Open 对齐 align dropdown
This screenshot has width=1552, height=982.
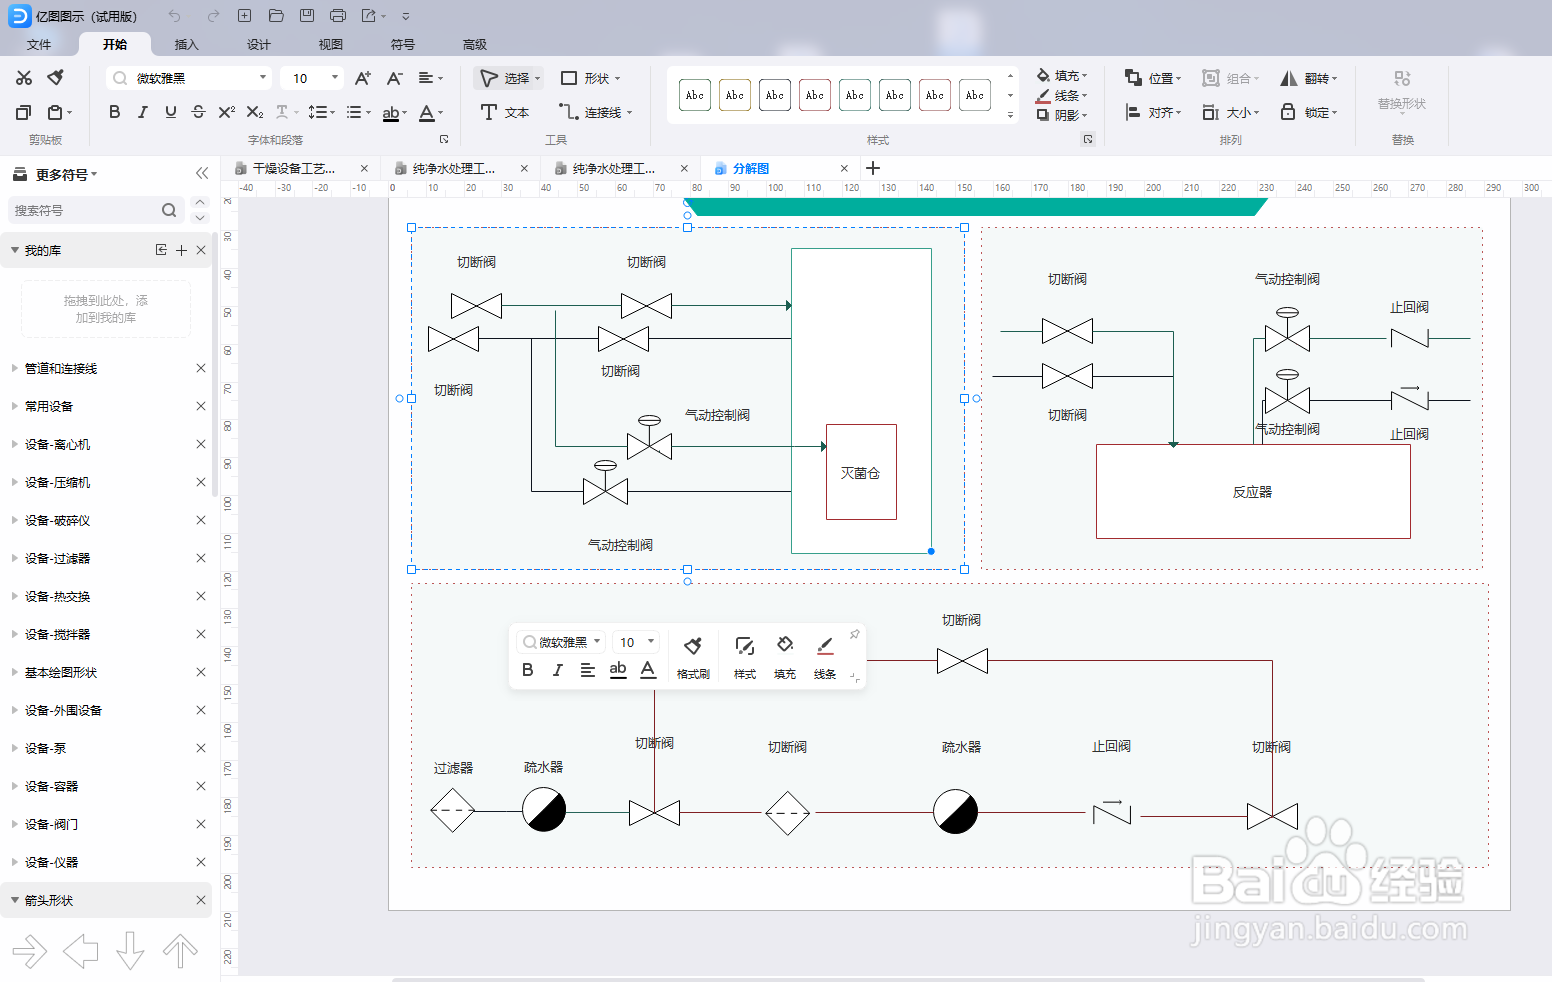pos(1153,112)
